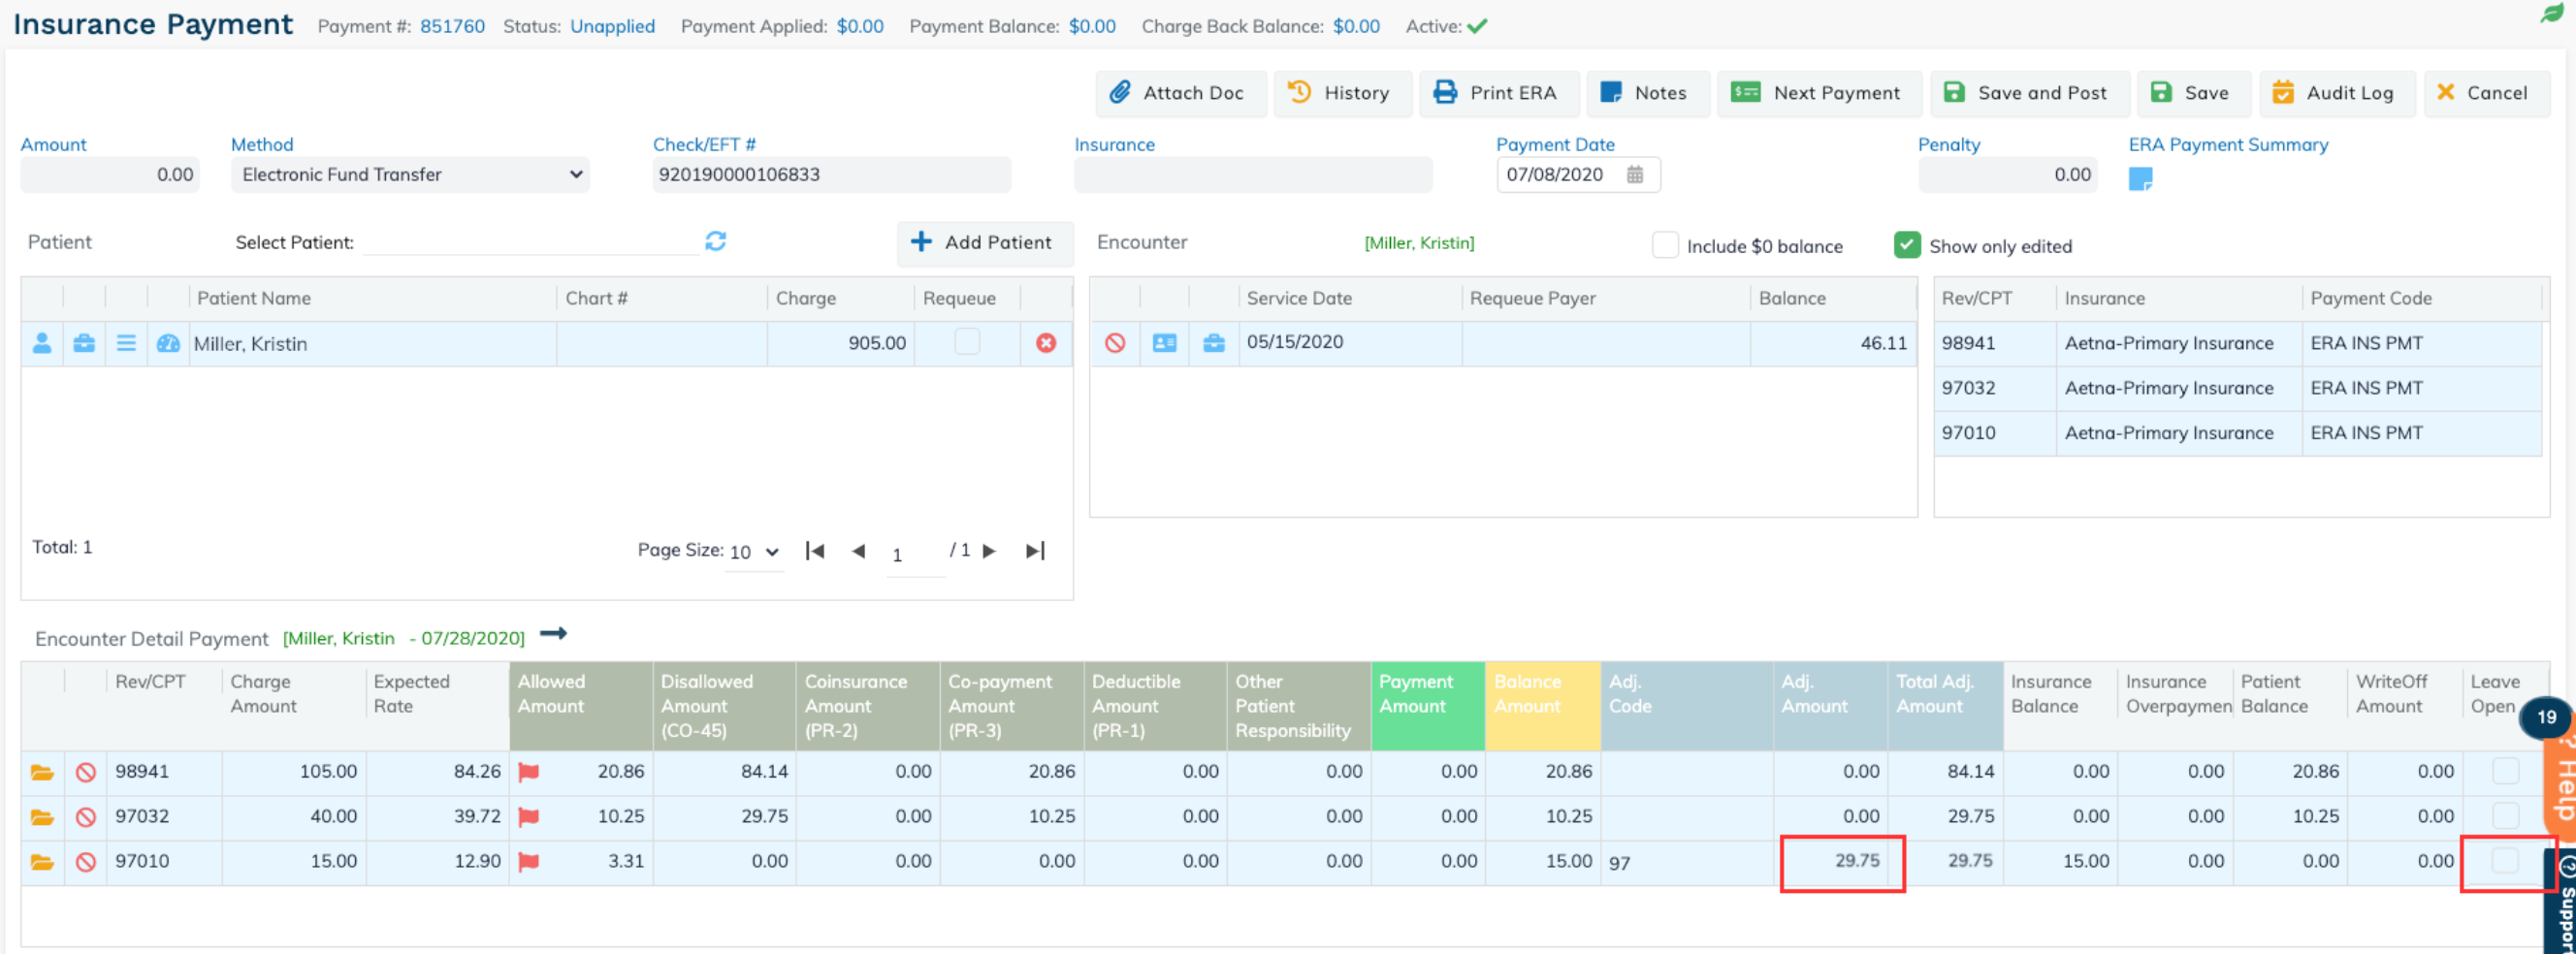Enable the Include $0 balance checkbox
The image size is (2576, 954).
[x=1665, y=245]
